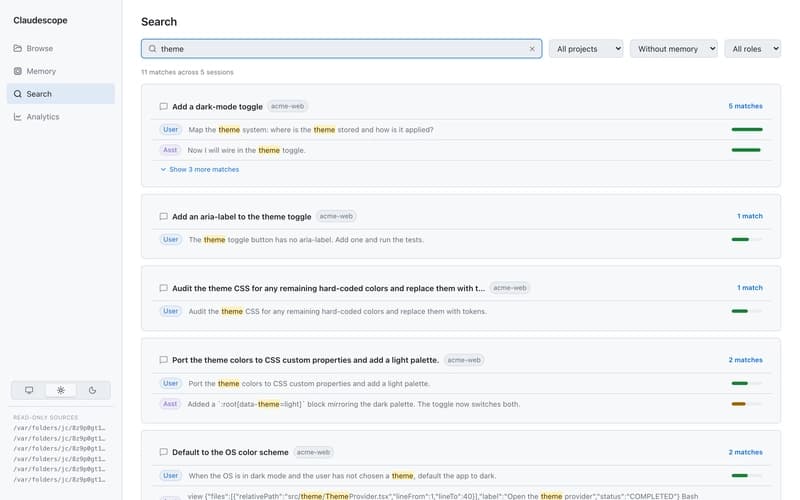Click '11 matches across 5 sessions' summary
The width and height of the screenshot is (800, 500).
[187, 72]
